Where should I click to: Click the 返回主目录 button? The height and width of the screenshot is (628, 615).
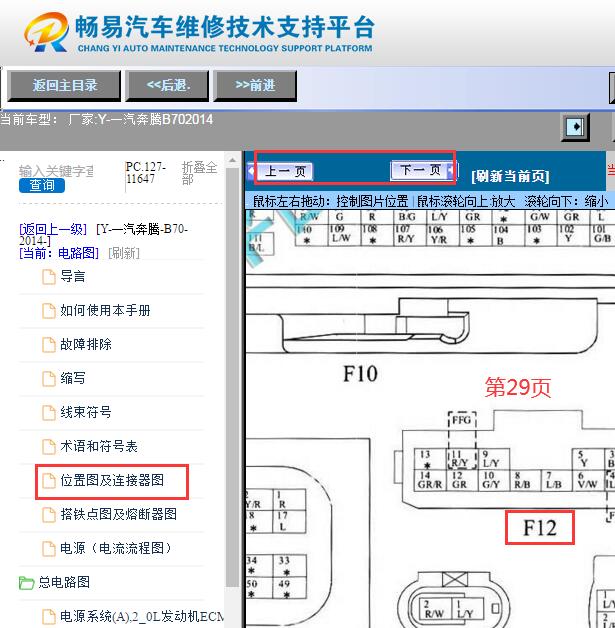click(64, 86)
